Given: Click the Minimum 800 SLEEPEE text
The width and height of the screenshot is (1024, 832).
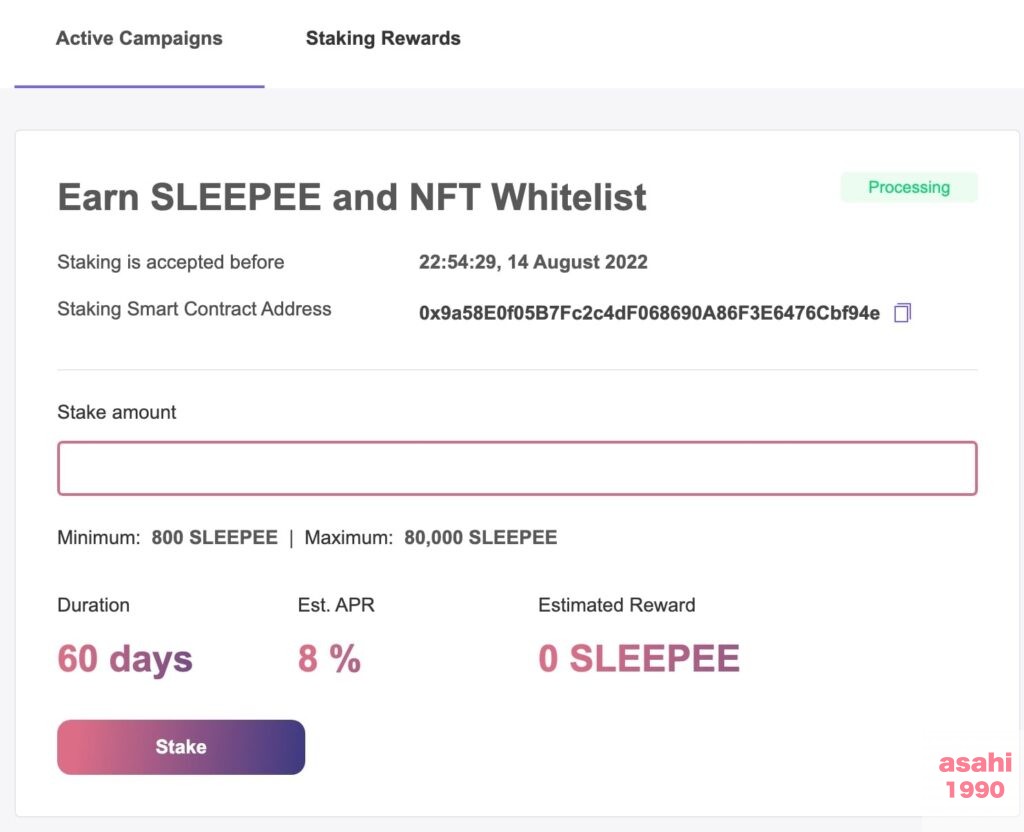Looking at the screenshot, I should (x=167, y=537).
